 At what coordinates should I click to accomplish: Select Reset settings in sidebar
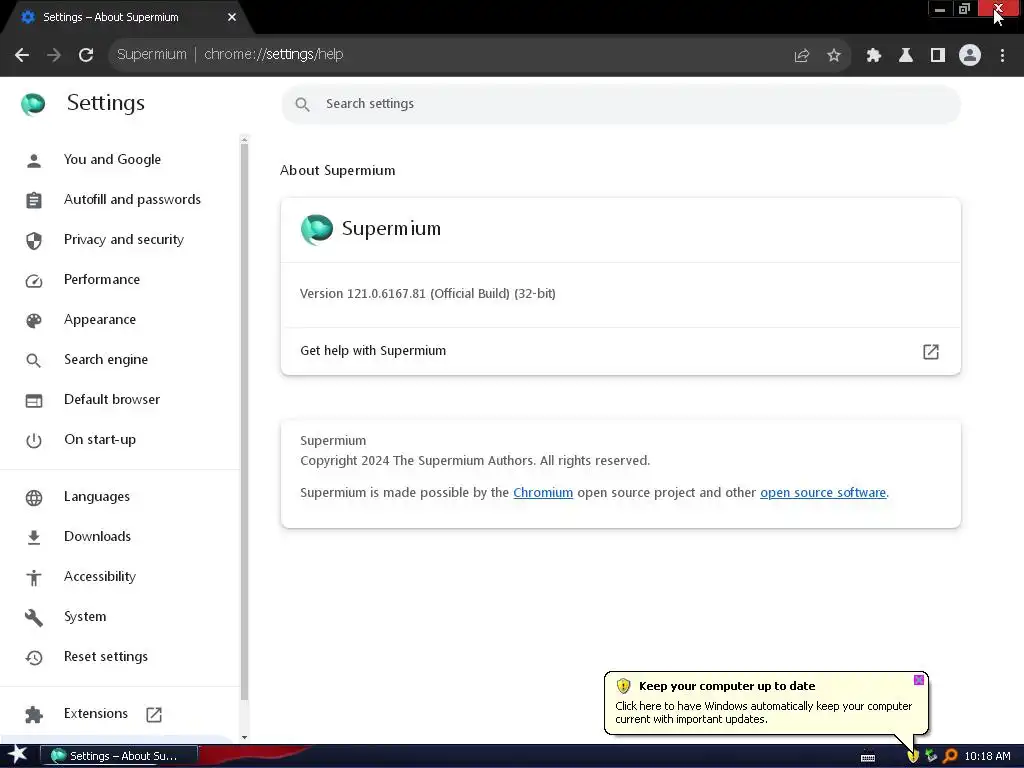pyautogui.click(x=106, y=656)
